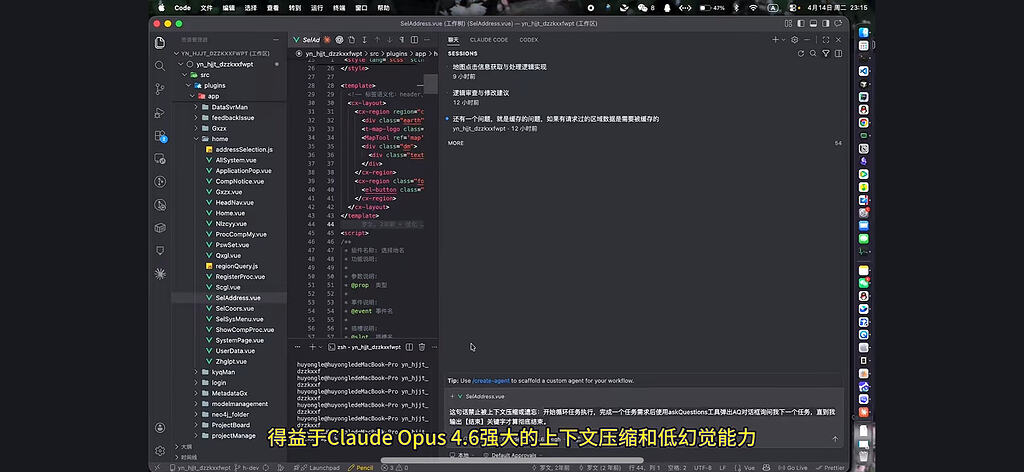Click trash icon to kill terminal
This screenshot has height=472, width=1024.
pos(422,347)
